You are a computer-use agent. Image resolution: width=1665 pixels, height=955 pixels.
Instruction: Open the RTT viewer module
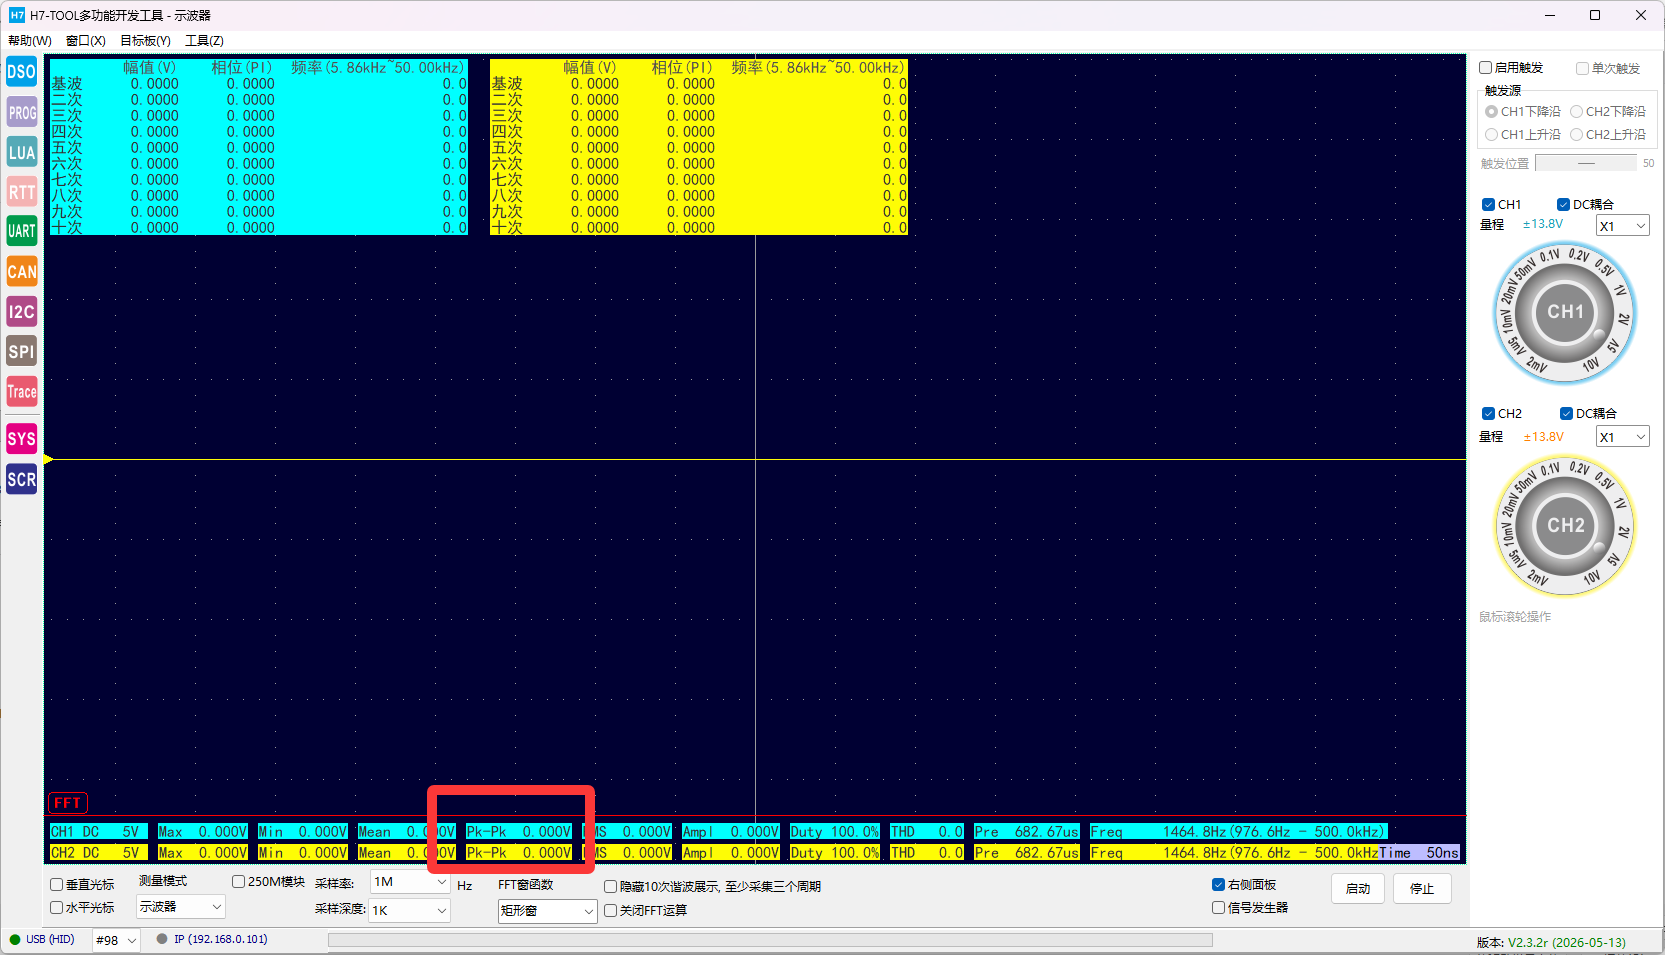pos(22,192)
